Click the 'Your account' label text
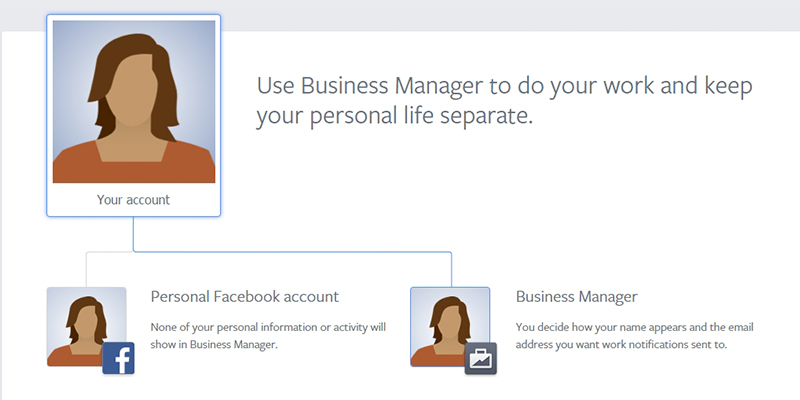The height and width of the screenshot is (400, 800). click(133, 199)
